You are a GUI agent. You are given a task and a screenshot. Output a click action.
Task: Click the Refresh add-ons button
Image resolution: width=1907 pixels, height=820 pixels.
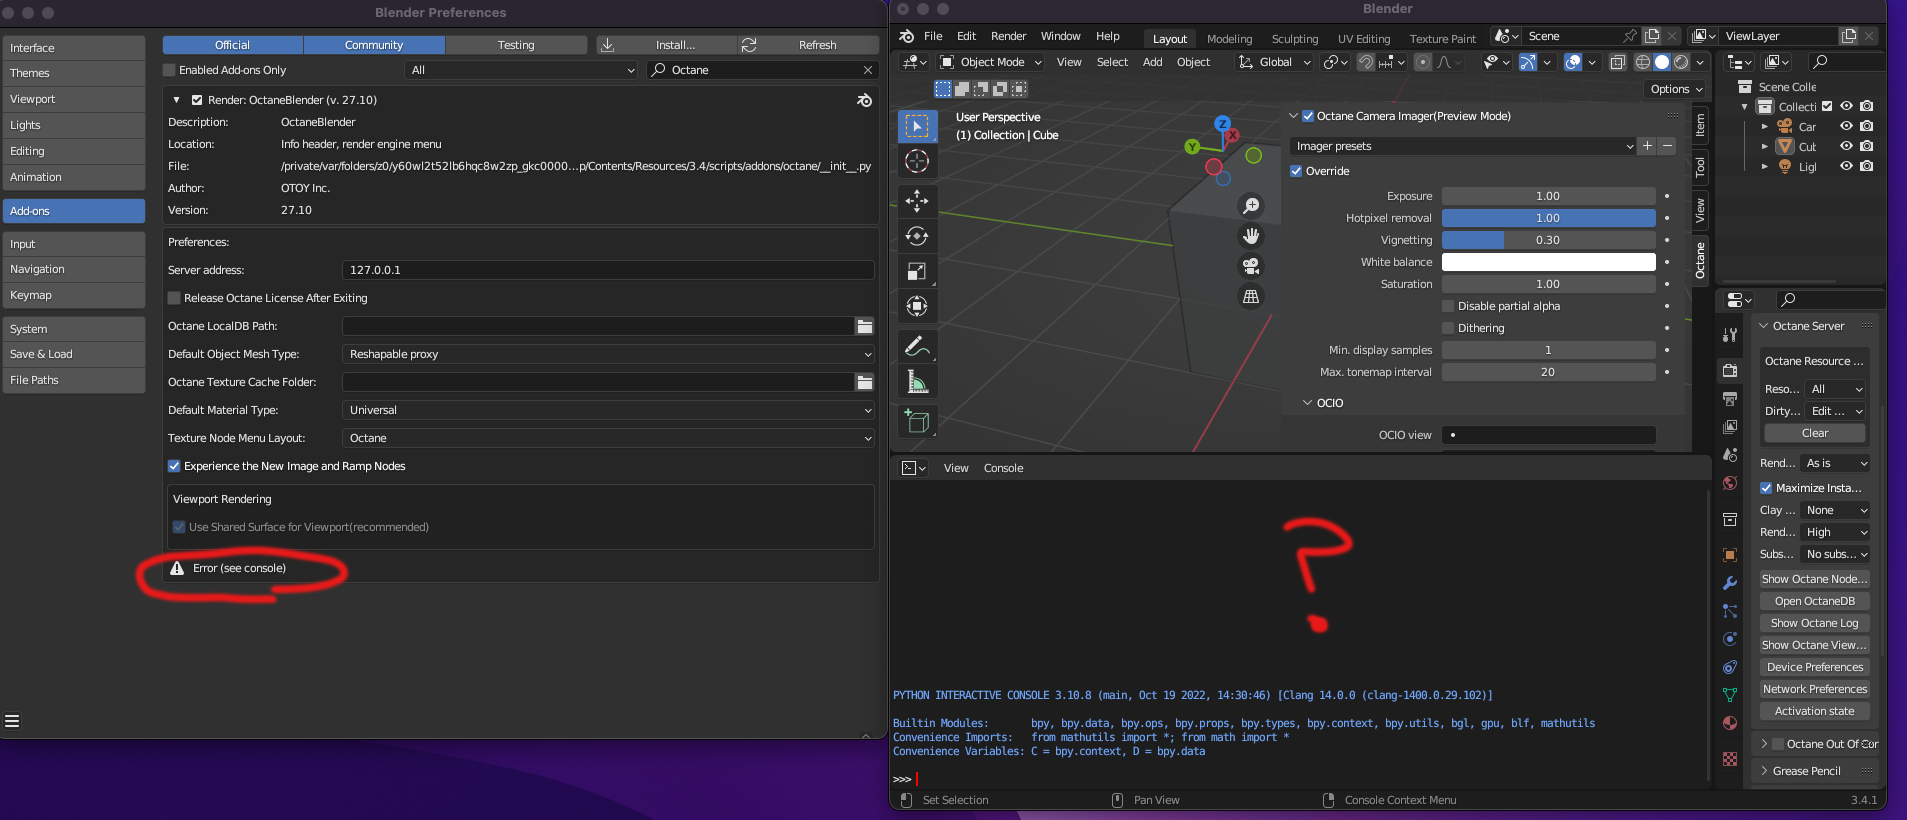pos(808,45)
